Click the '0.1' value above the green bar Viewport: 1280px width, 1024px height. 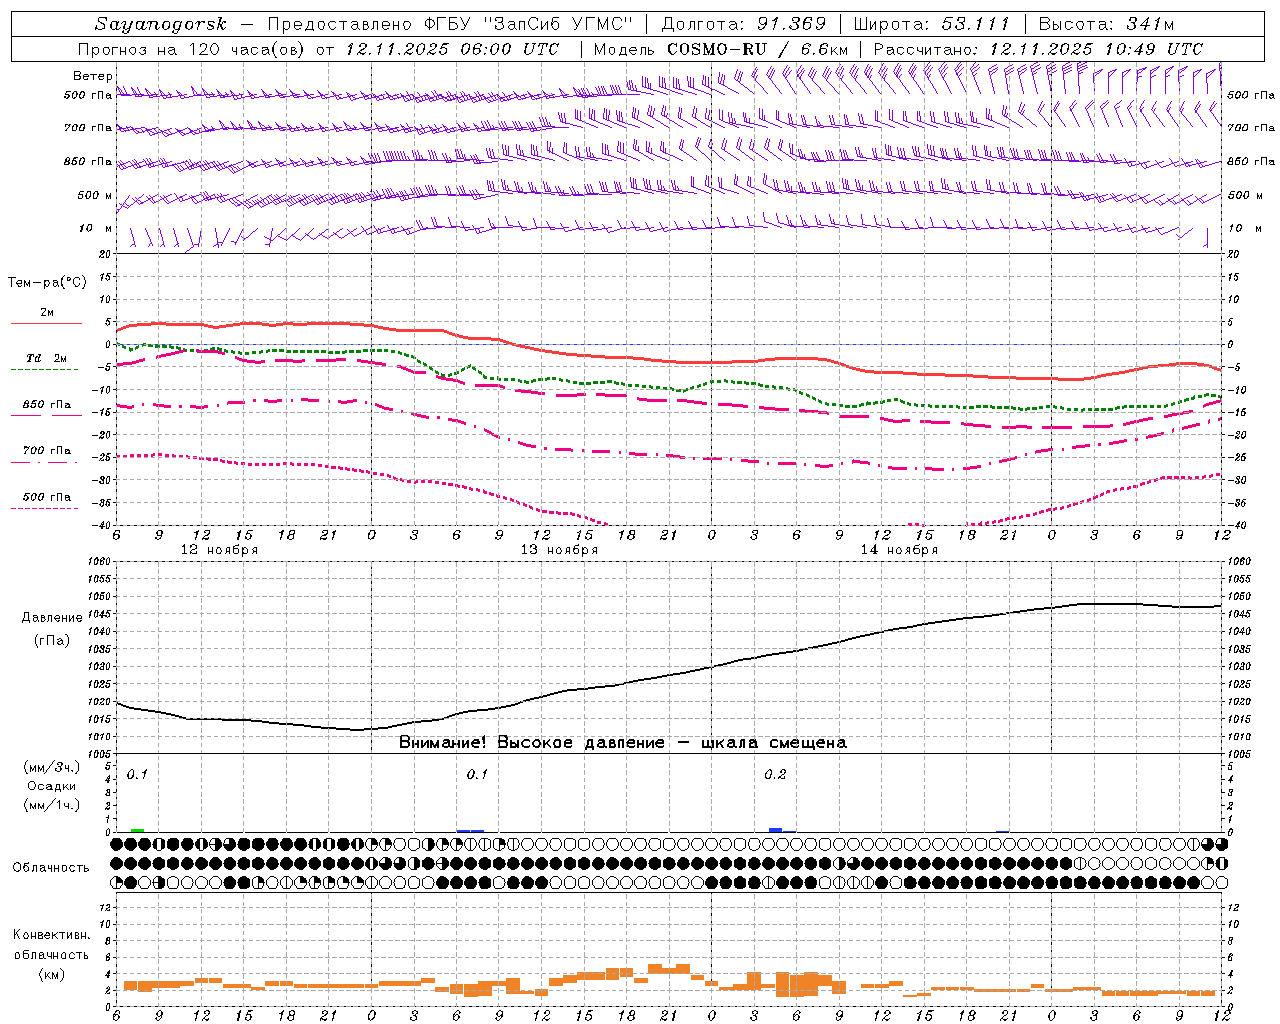point(137,775)
